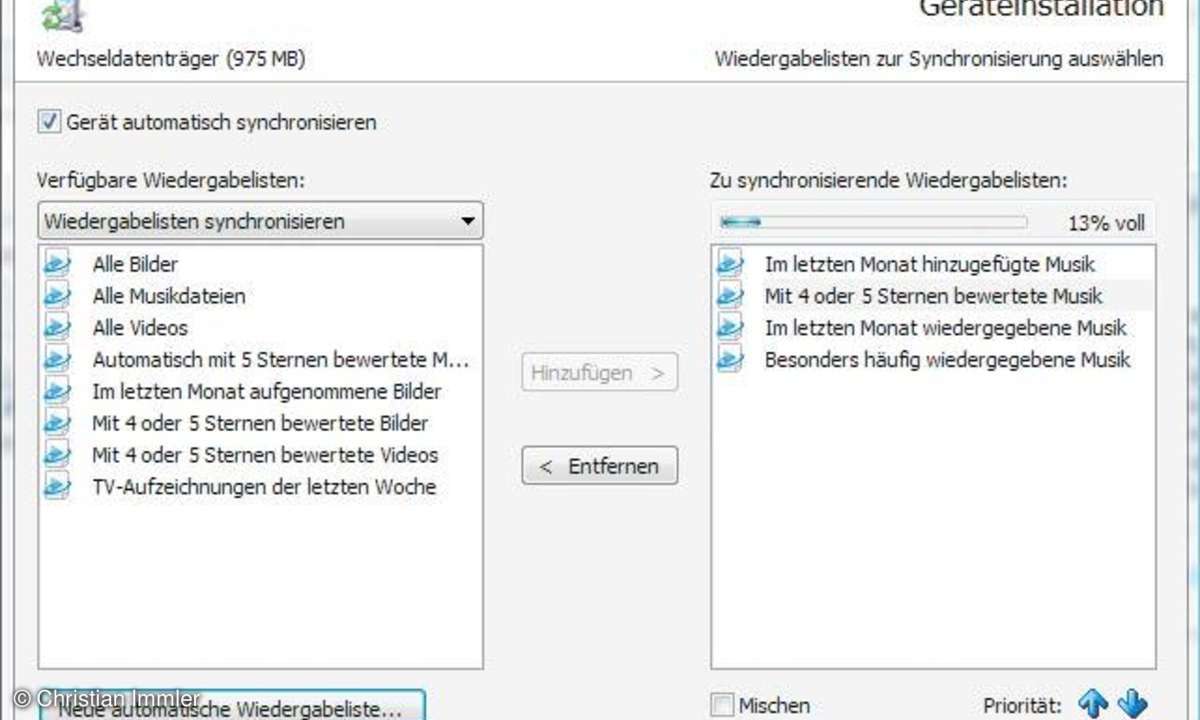Click icon beside Besonders häufig wiedergegebene Musik
Image resolution: width=1200 pixels, height=720 pixels.
730,359
